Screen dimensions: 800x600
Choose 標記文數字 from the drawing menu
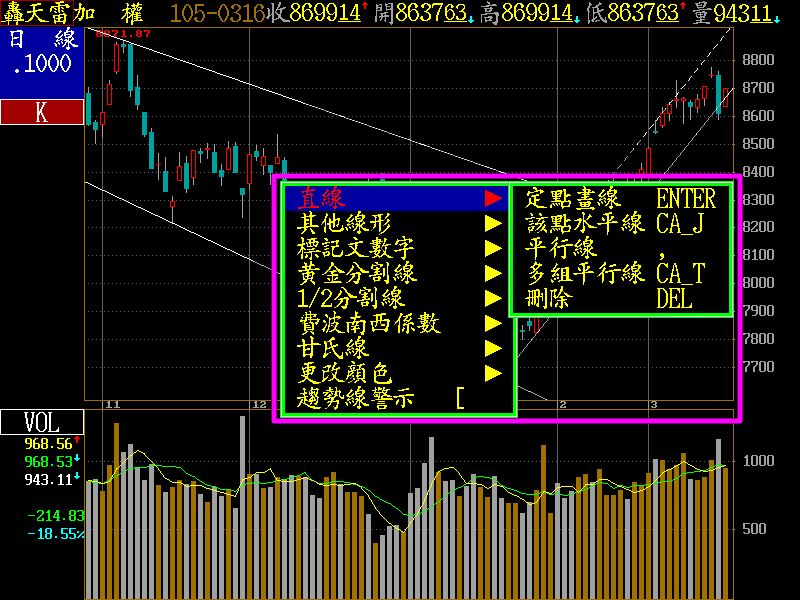click(356, 248)
